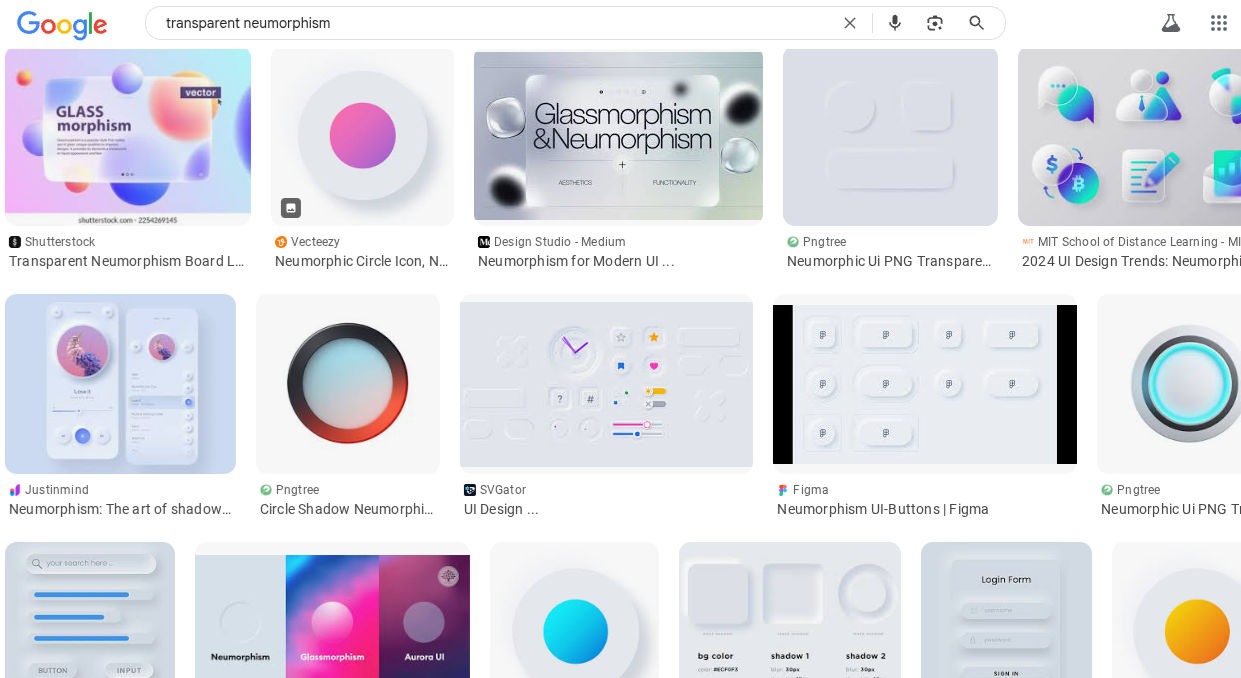This screenshot has height=678, width=1241.
Task: Open the cyan neumorphic circle thumbnail
Action: pyautogui.click(x=574, y=610)
